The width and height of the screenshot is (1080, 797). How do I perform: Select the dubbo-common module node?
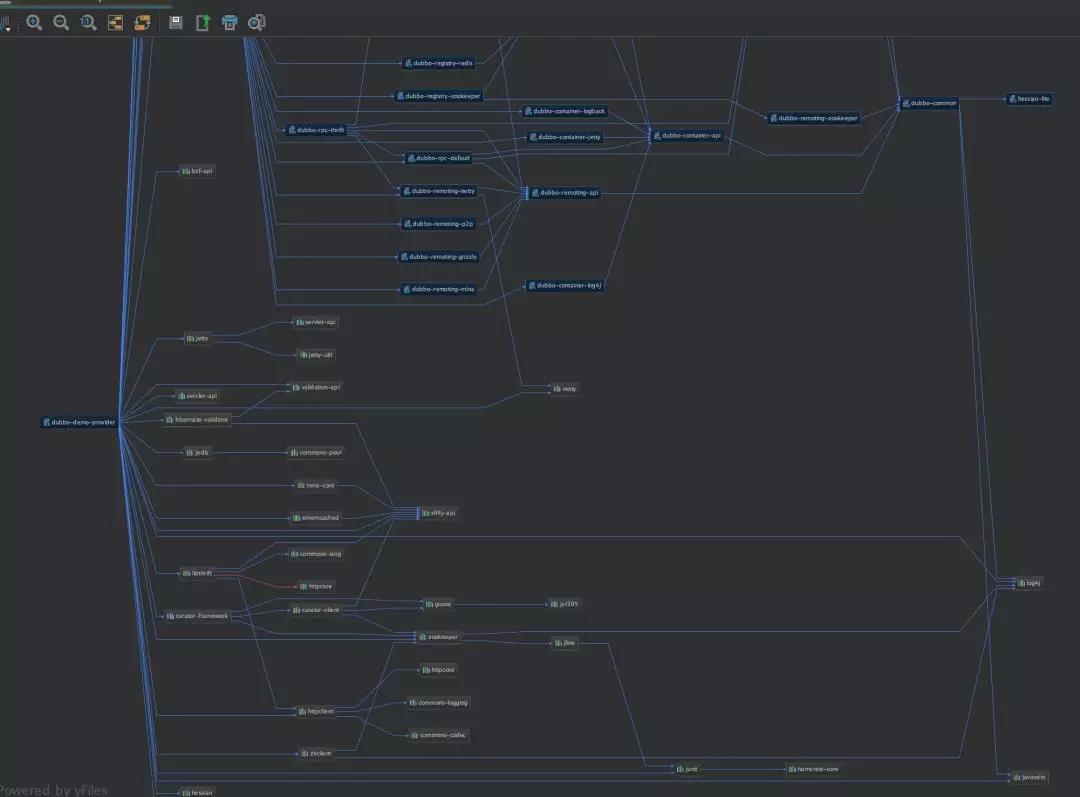coord(930,102)
